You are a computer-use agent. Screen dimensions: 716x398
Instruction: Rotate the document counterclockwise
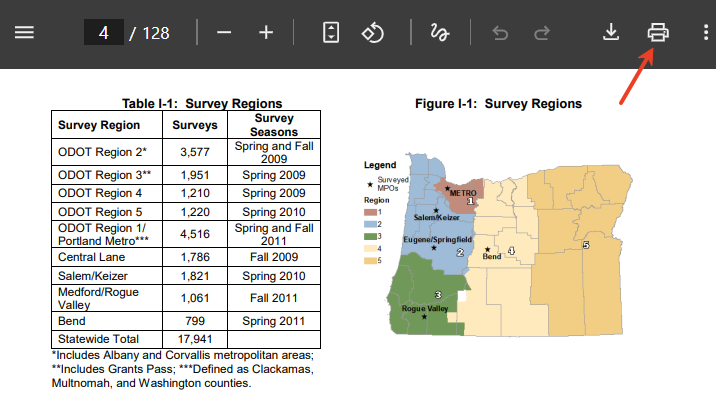coord(373,32)
